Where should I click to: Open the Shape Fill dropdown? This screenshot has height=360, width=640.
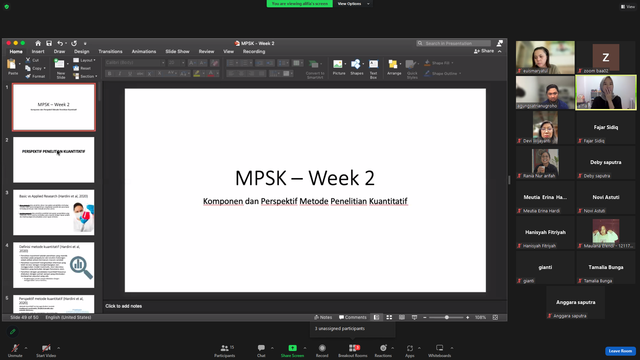(x=439, y=63)
